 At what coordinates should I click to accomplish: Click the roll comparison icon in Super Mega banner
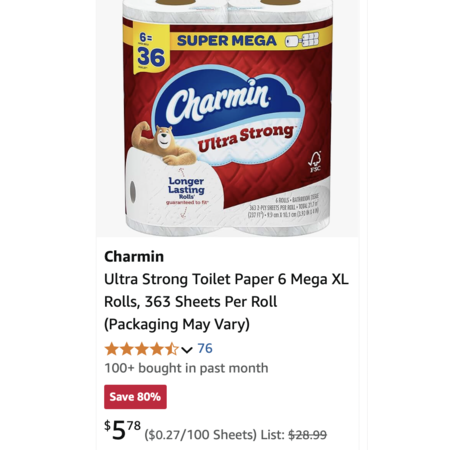coord(302,41)
